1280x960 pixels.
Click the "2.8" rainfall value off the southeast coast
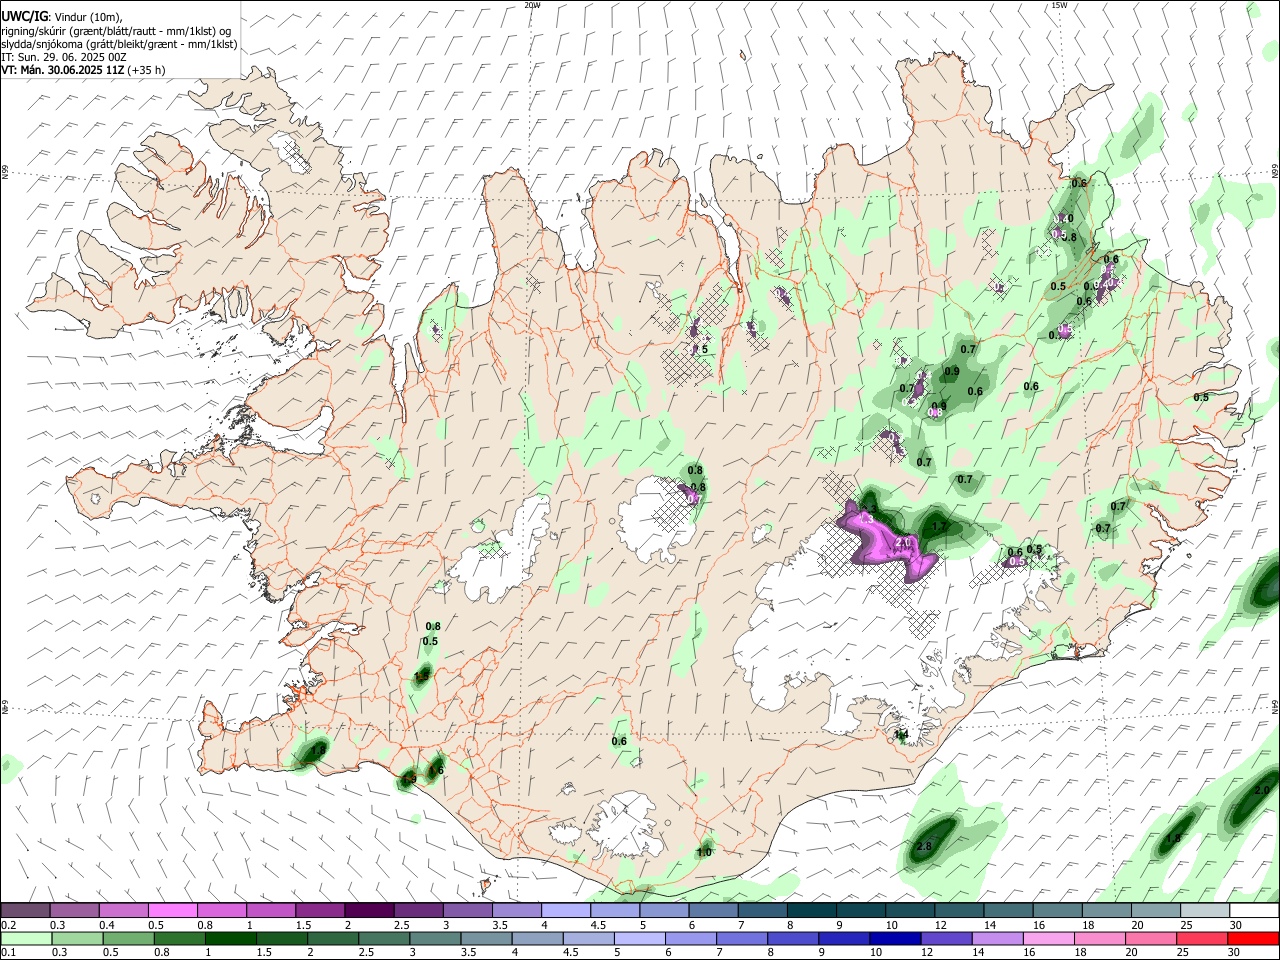pos(924,847)
